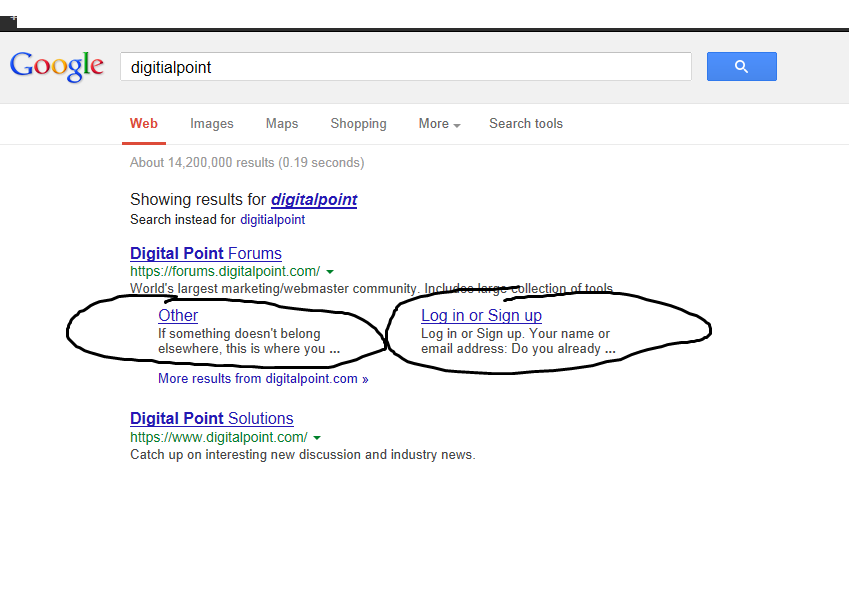849x600 pixels.
Task: Open the Log in or Sign up sitelink
Action: (481, 315)
